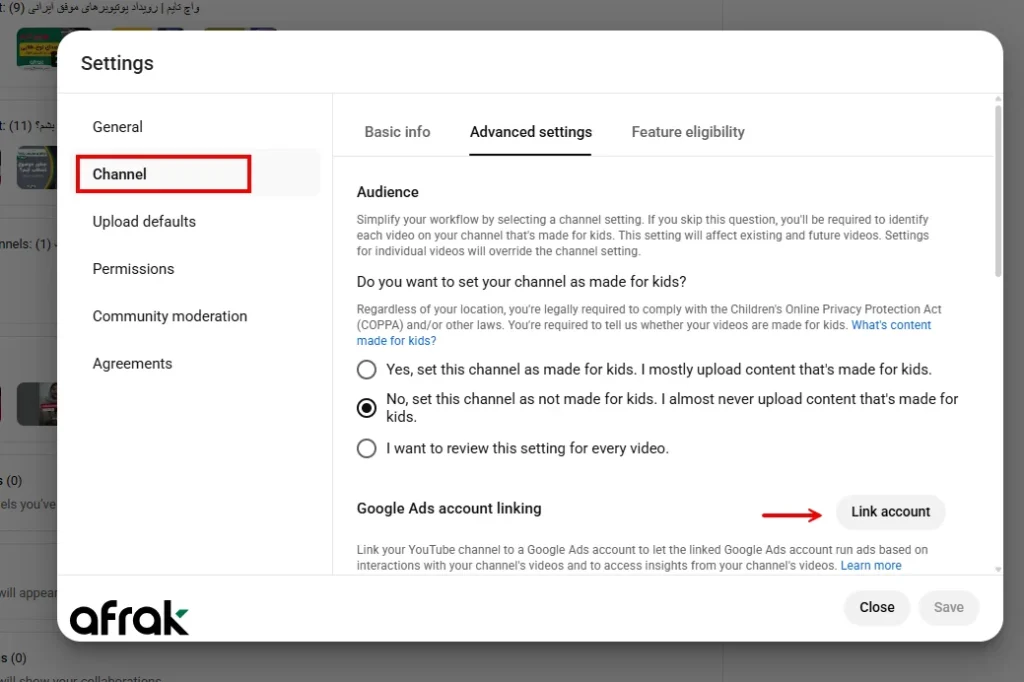The height and width of the screenshot is (682, 1024).
Task: Select Channel in the settings sidebar
Action: (120, 174)
